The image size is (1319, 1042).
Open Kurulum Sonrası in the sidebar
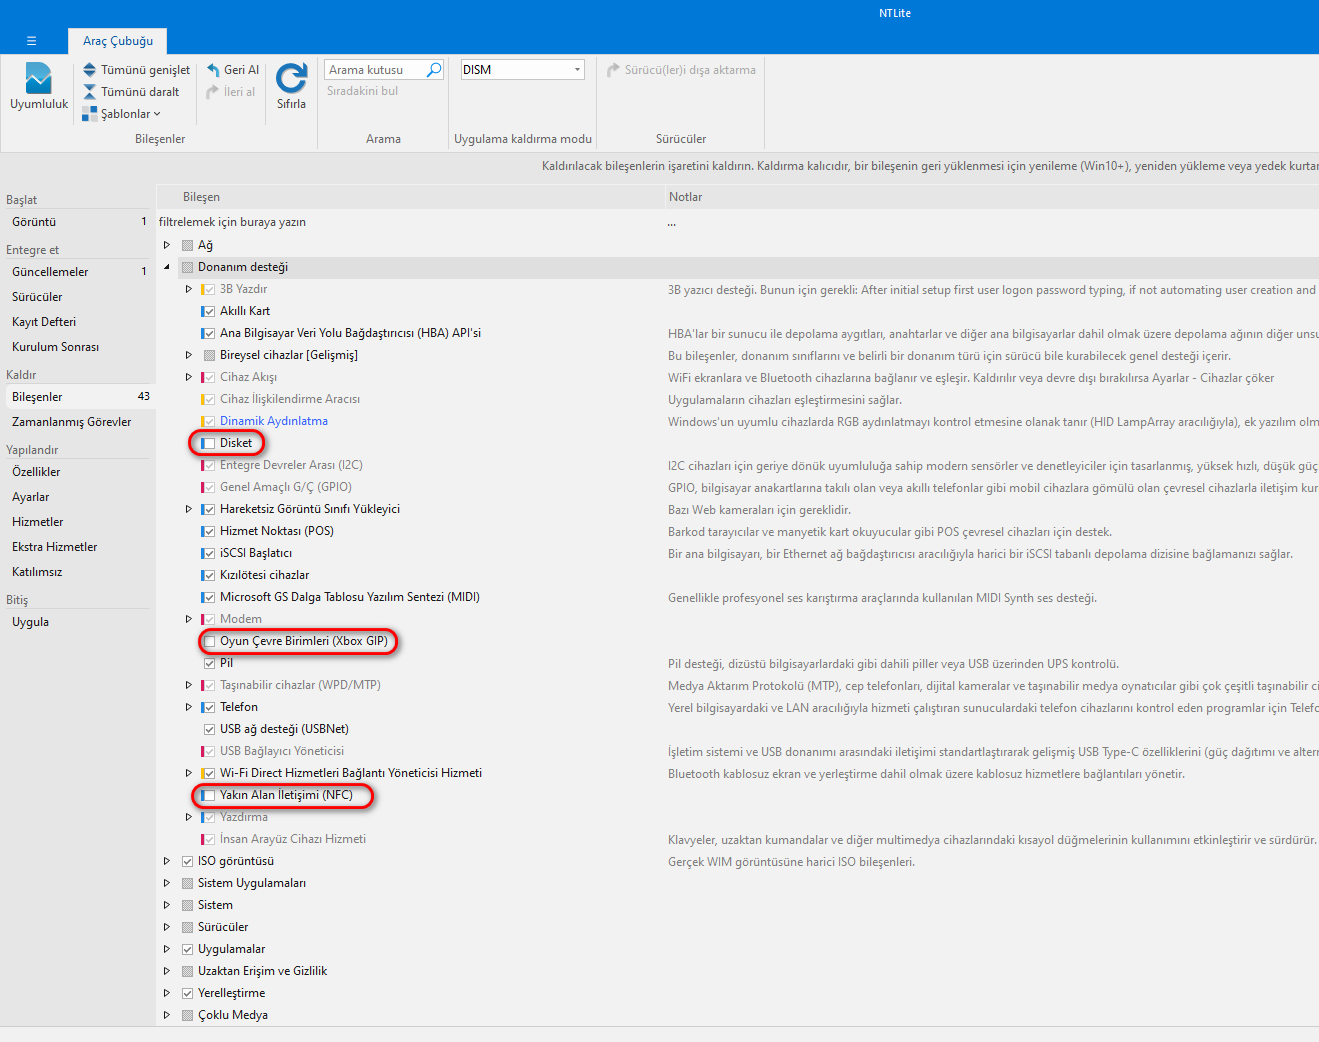[x=78, y=347]
